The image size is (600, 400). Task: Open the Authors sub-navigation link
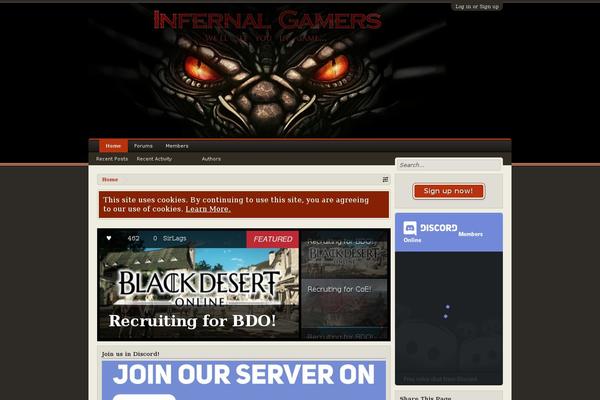pyautogui.click(x=211, y=159)
